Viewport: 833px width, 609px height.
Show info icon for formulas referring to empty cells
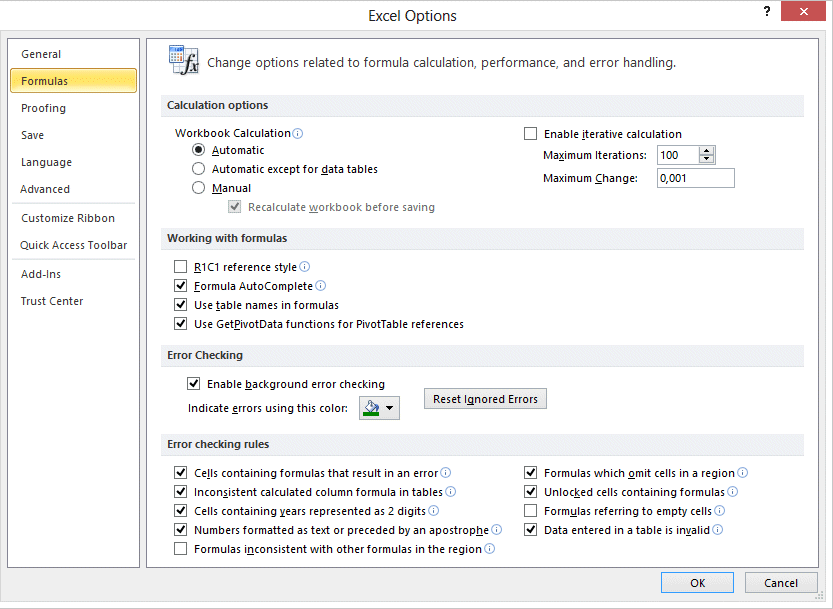(x=719, y=511)
